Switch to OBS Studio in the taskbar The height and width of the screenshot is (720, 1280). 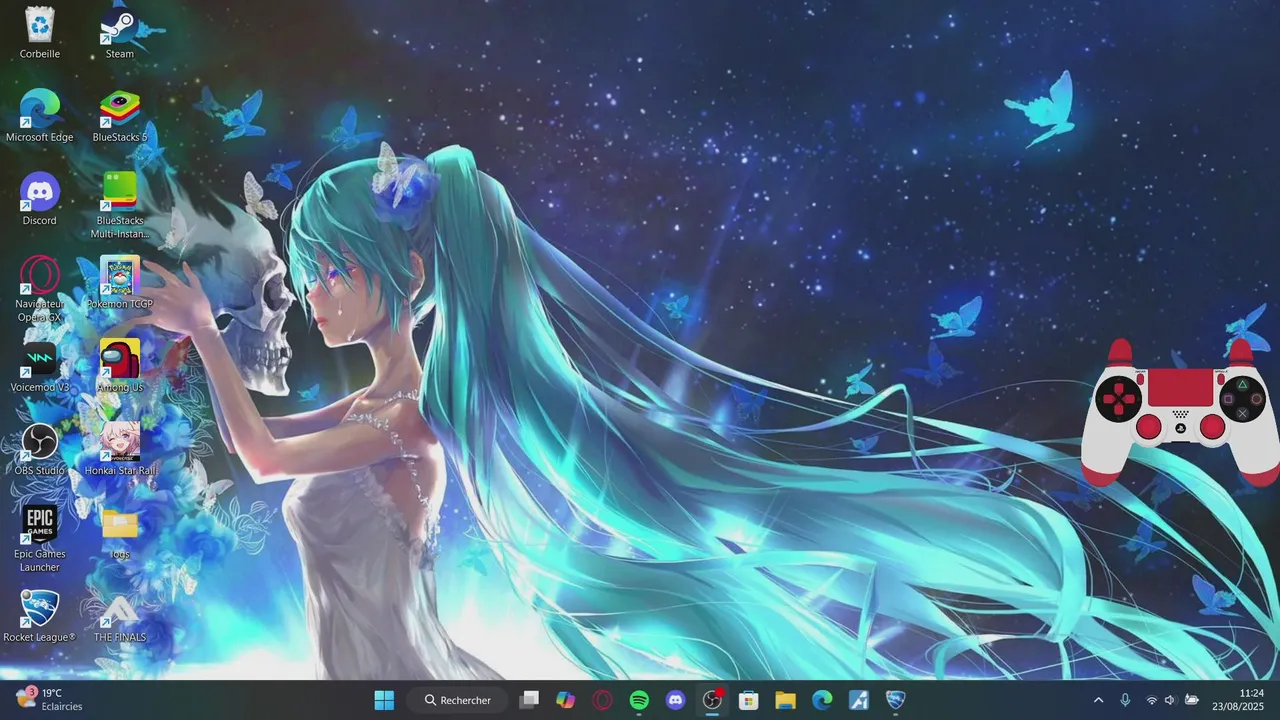pyautogui.click(x=712, y=700)
